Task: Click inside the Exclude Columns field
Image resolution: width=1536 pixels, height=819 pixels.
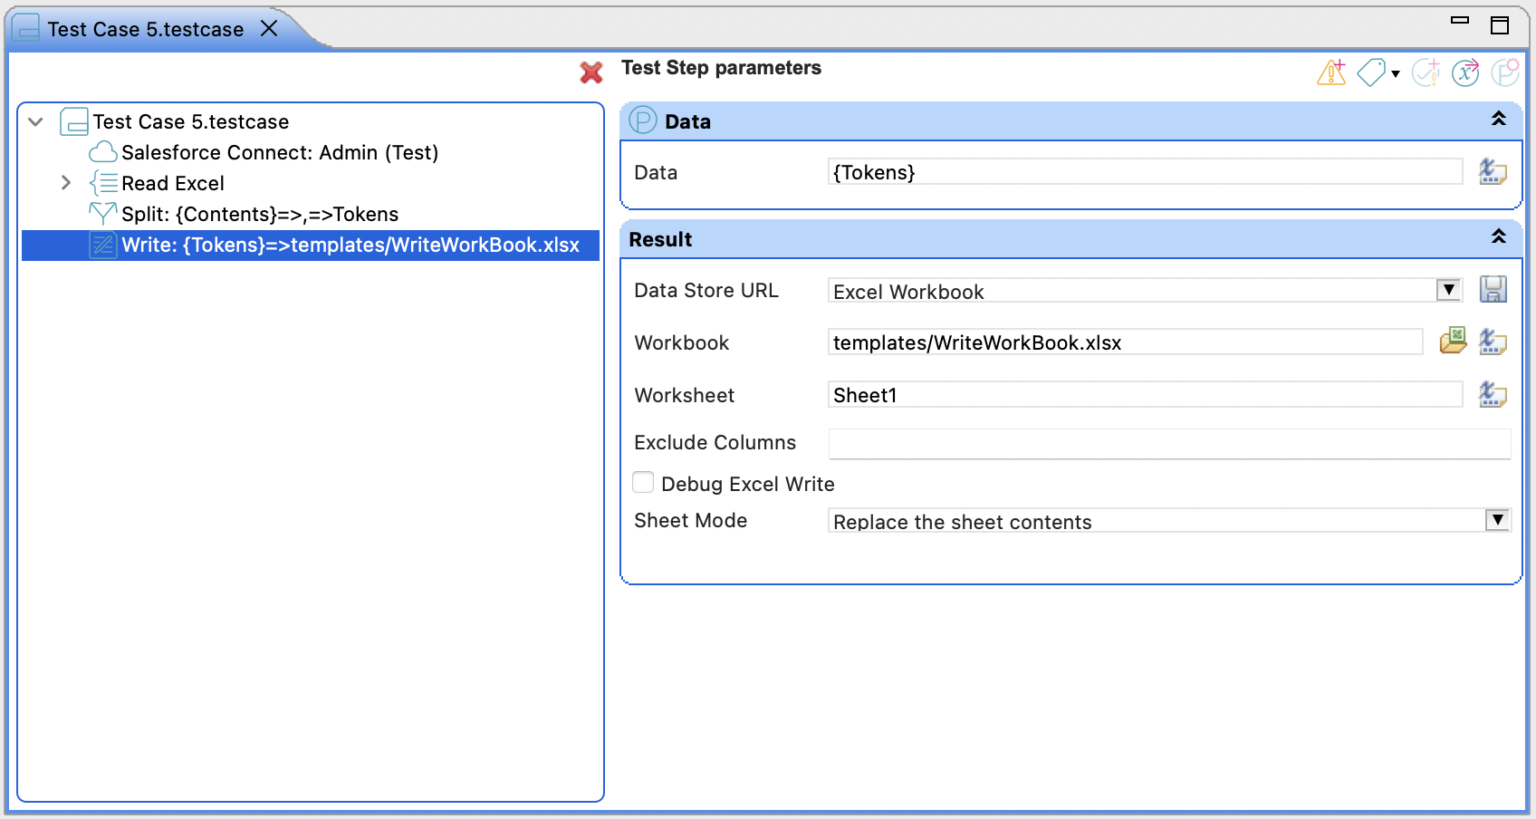Action: (1100, 443)
